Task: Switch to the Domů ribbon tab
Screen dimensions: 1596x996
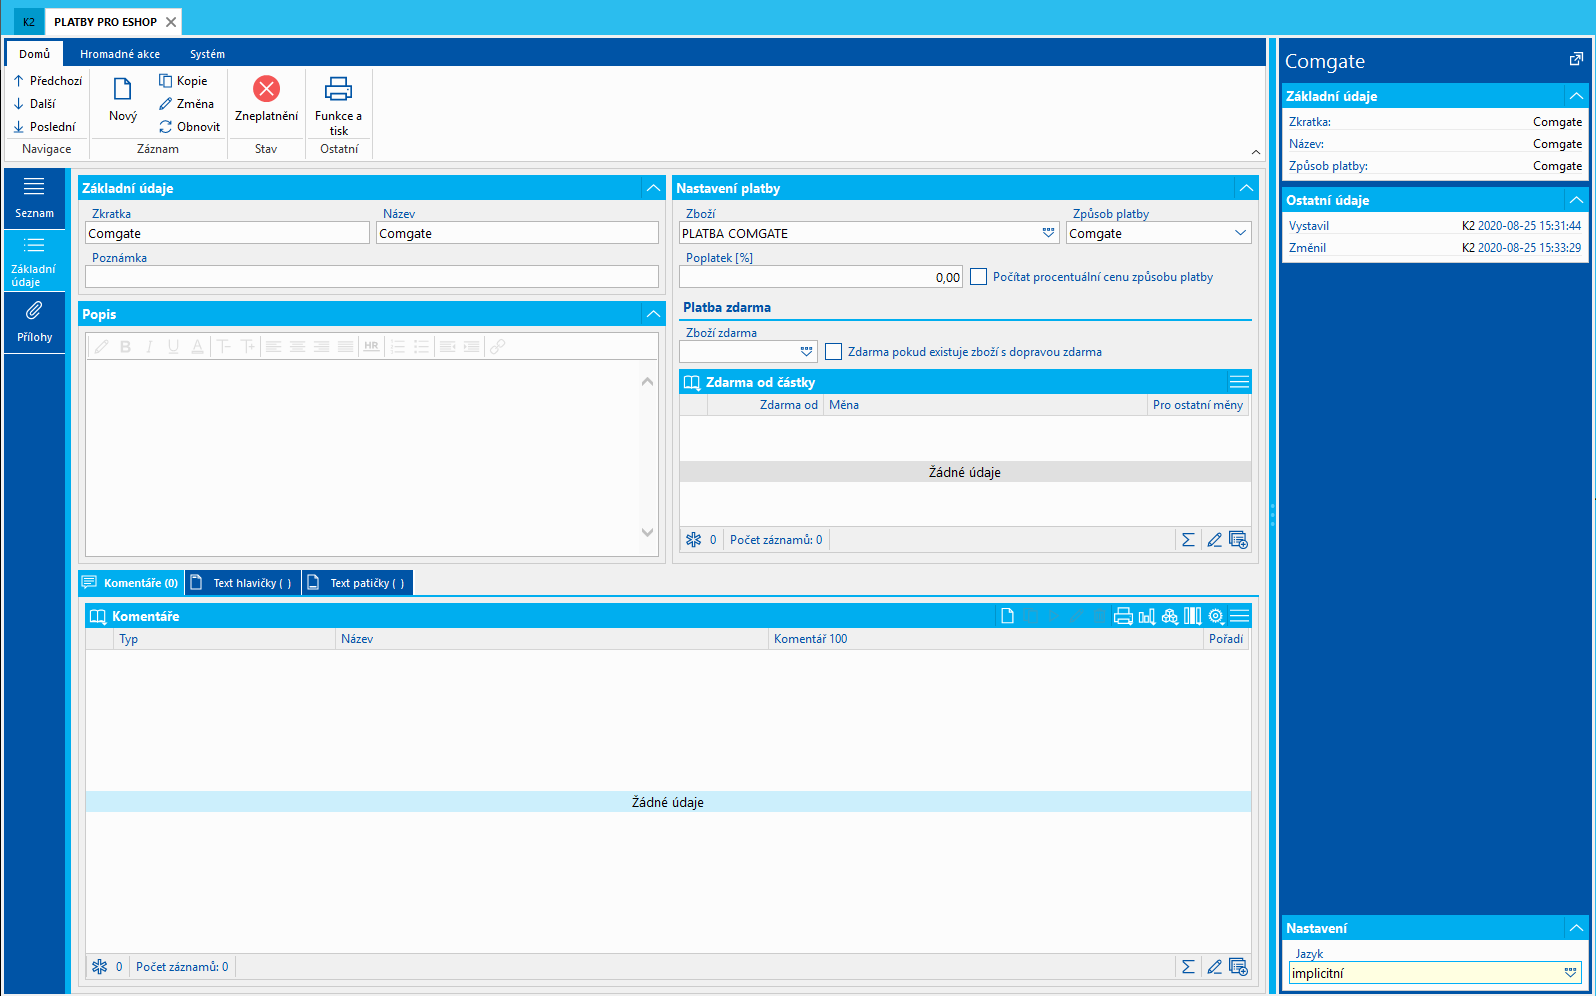Action: point(34,54)
